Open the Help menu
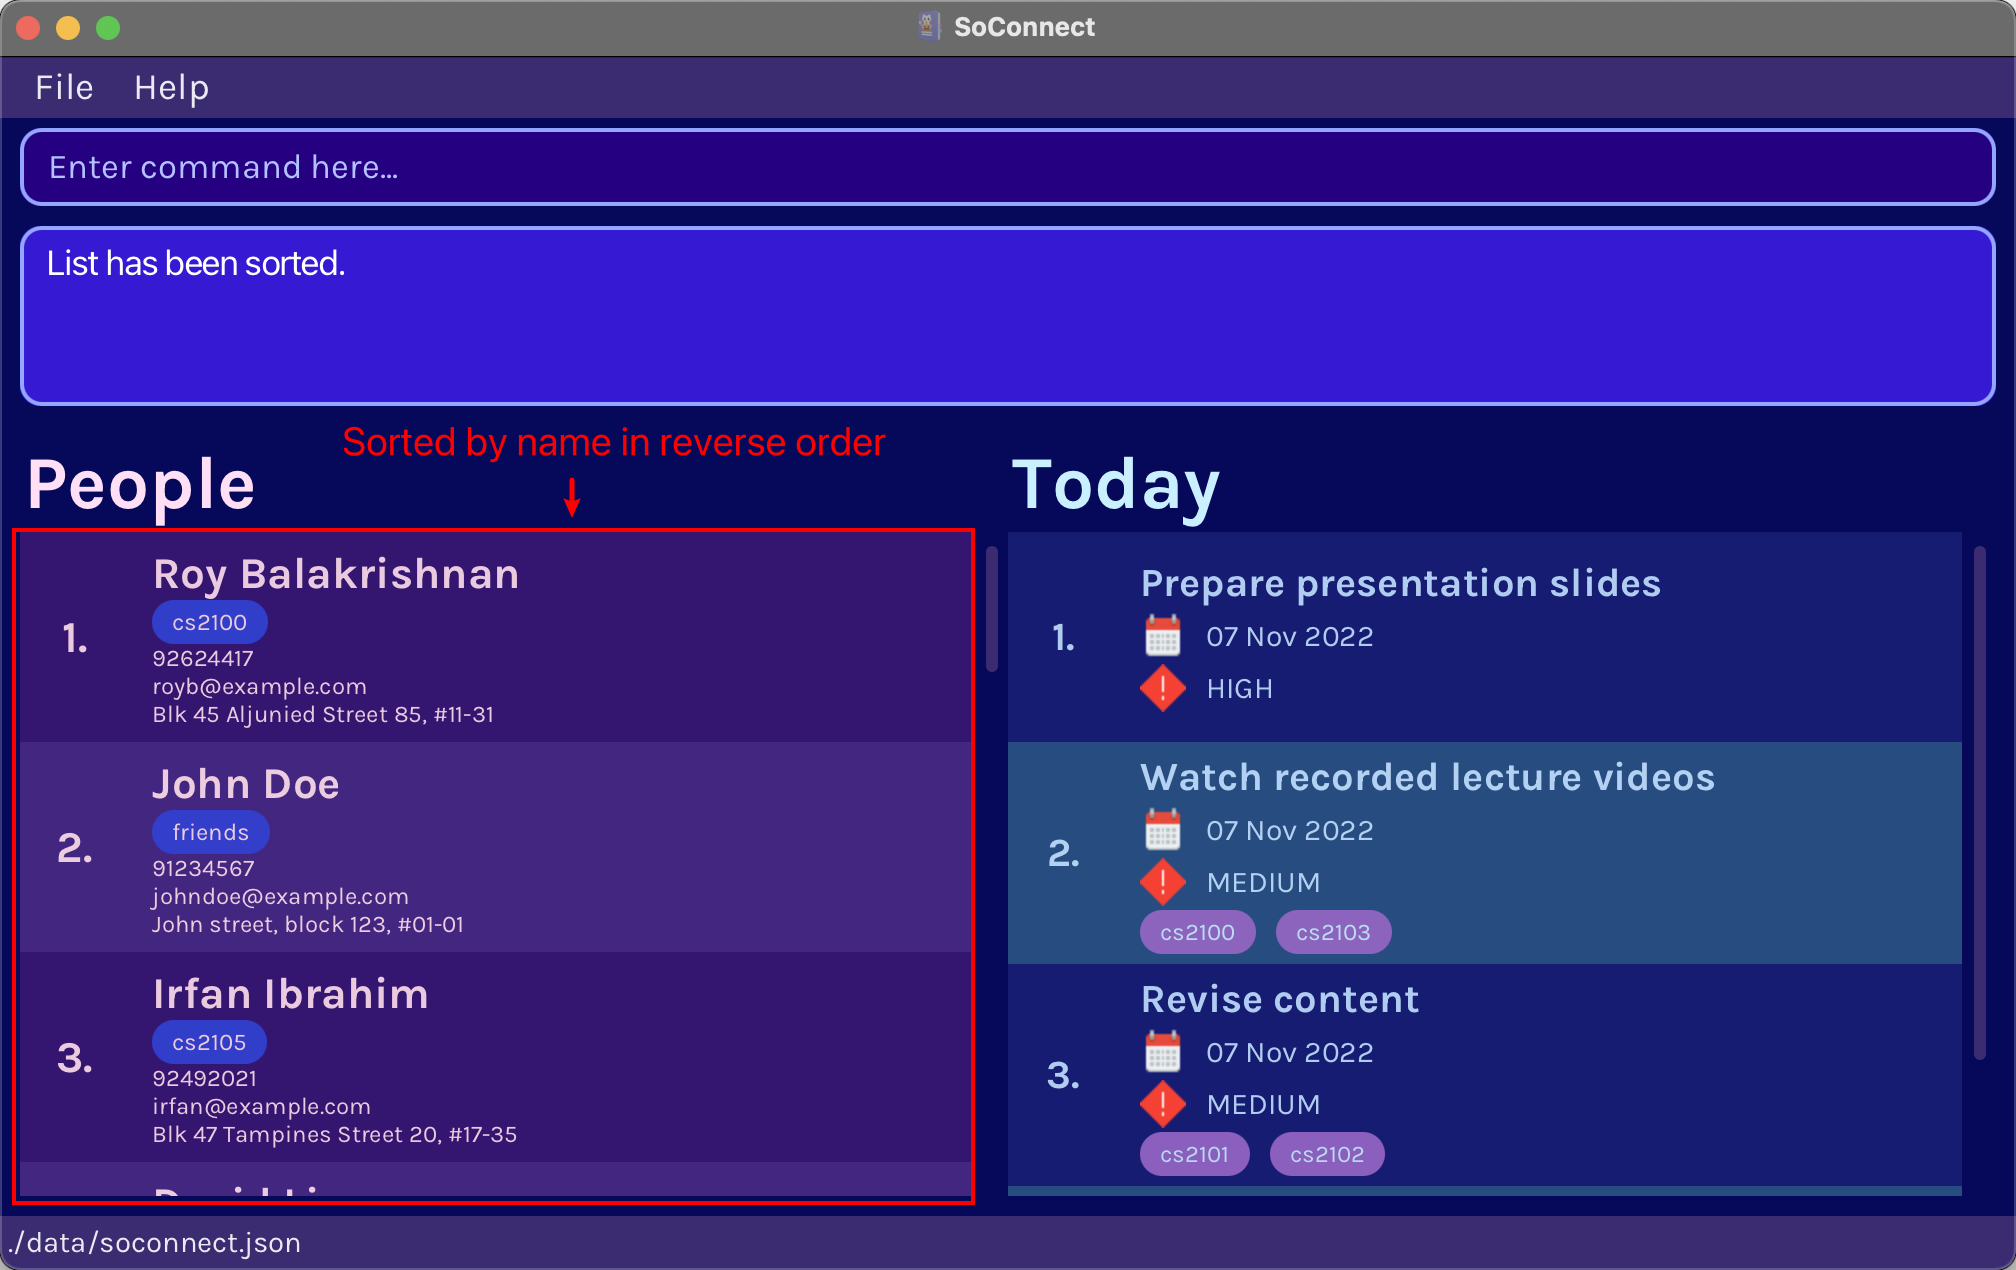 coord(172,88)
